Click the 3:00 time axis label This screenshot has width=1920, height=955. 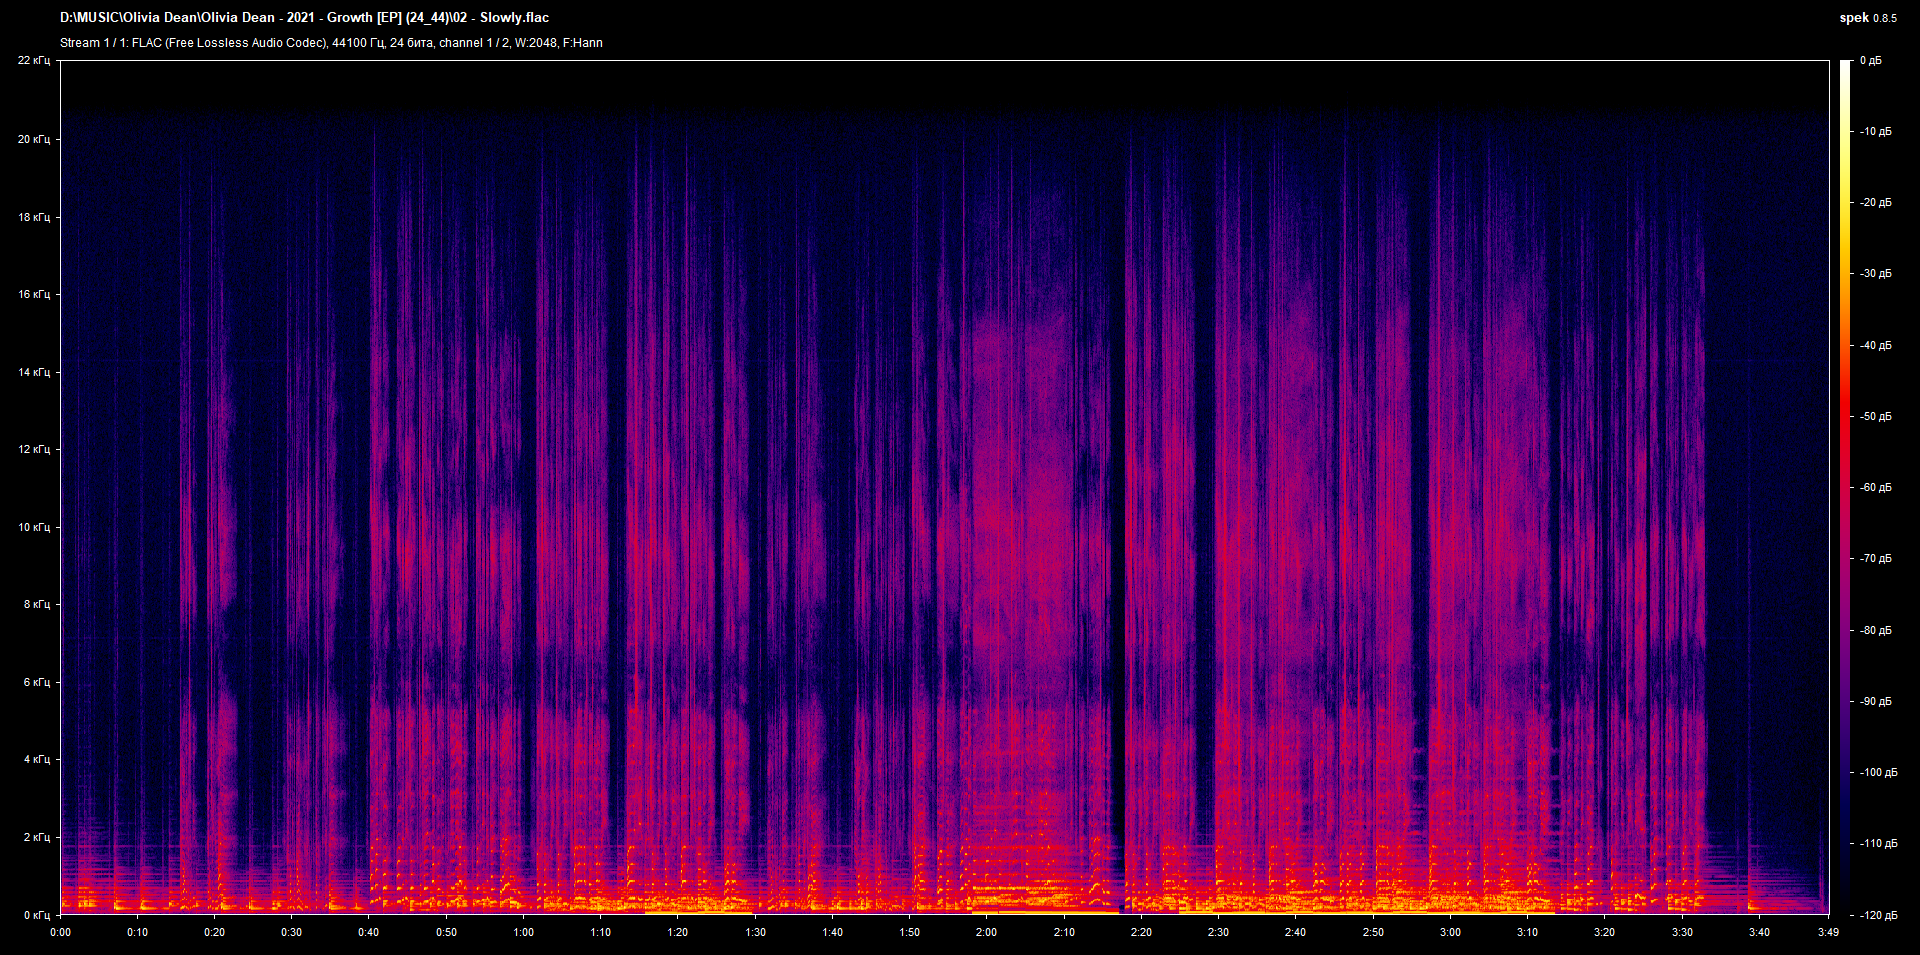coord(1450,932)
